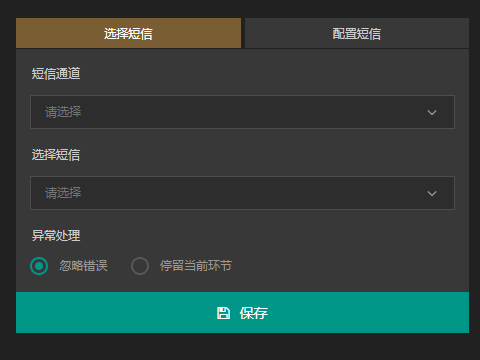480x360 pixels.
Task: Switch to the 配置短信 tab
Action: 357,33
